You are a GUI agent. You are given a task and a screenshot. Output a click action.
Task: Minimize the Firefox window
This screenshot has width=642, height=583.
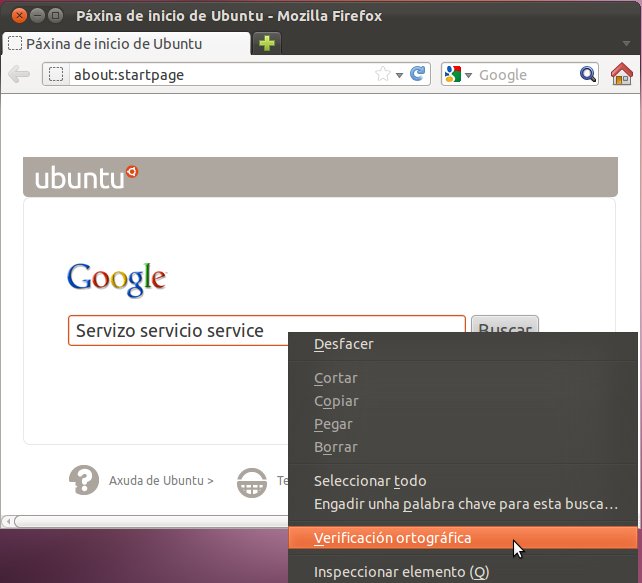pyautogui.click(x=37, y=16)
